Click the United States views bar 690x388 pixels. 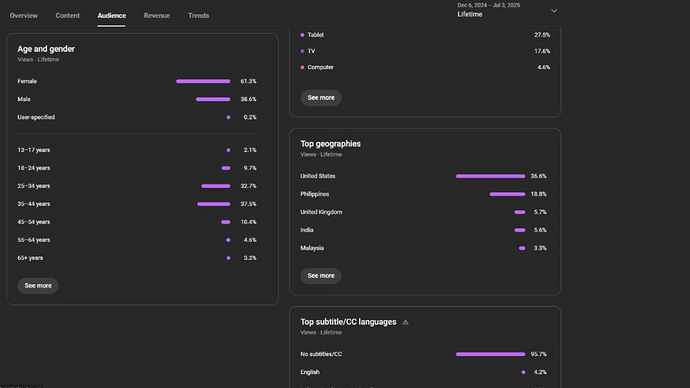pyautogui.click(x=490, y=176)
